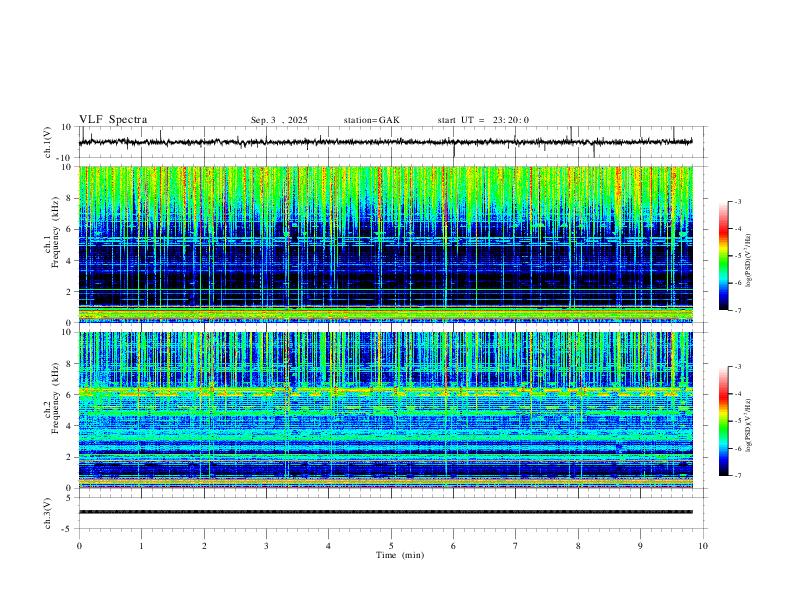
Task: Click the ch.2 colorbar label 'log(PSD) (V²/Hz)'
Action: (x=749, y=425)
